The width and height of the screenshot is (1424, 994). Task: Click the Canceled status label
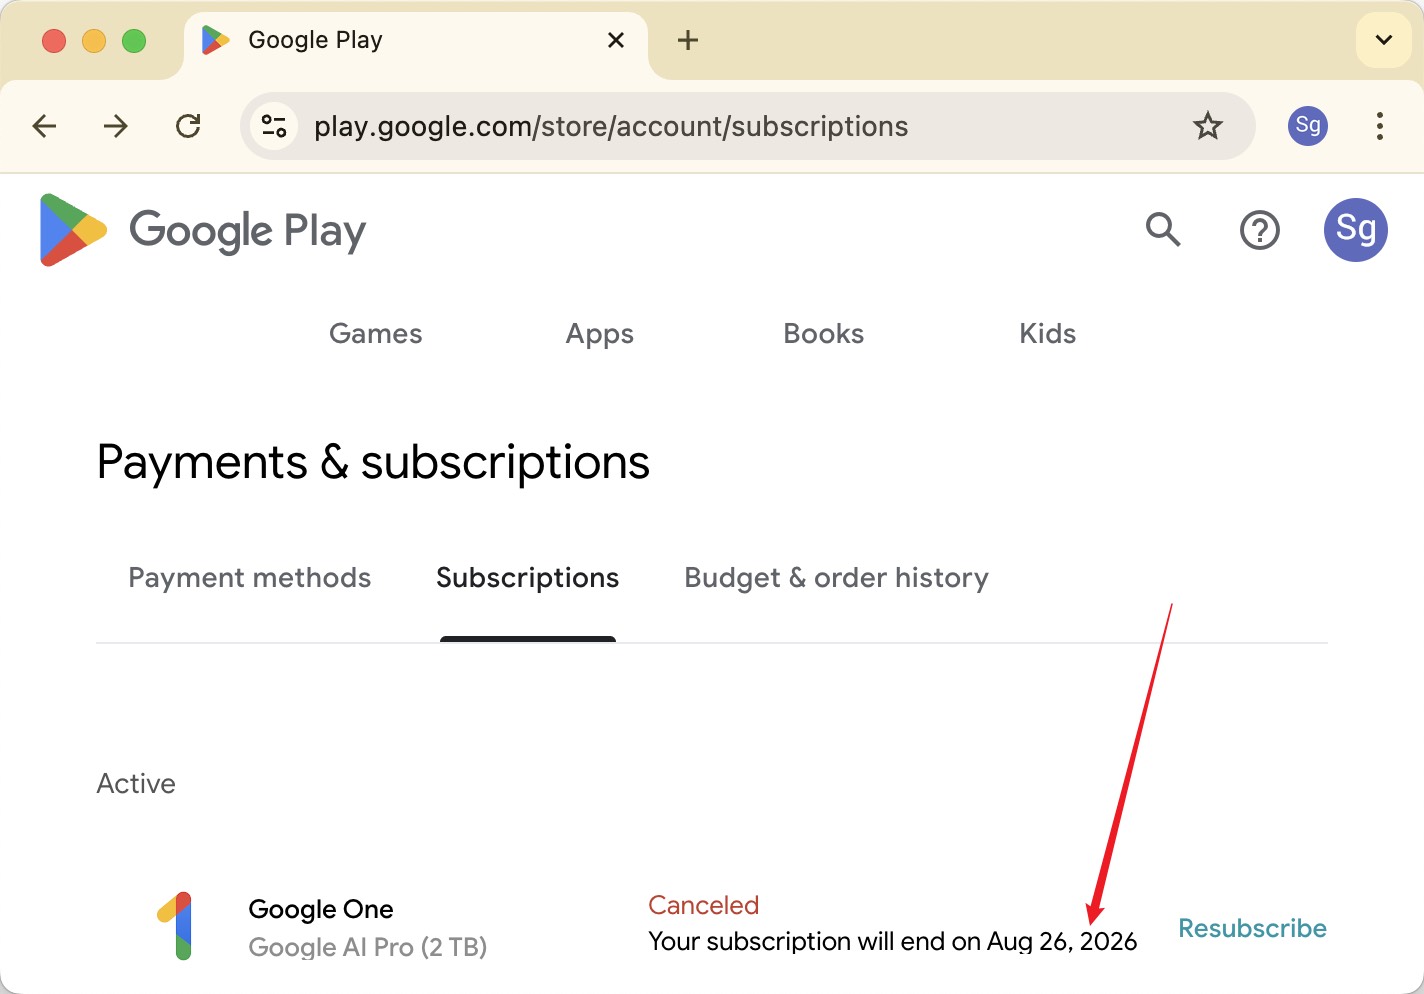704,905
